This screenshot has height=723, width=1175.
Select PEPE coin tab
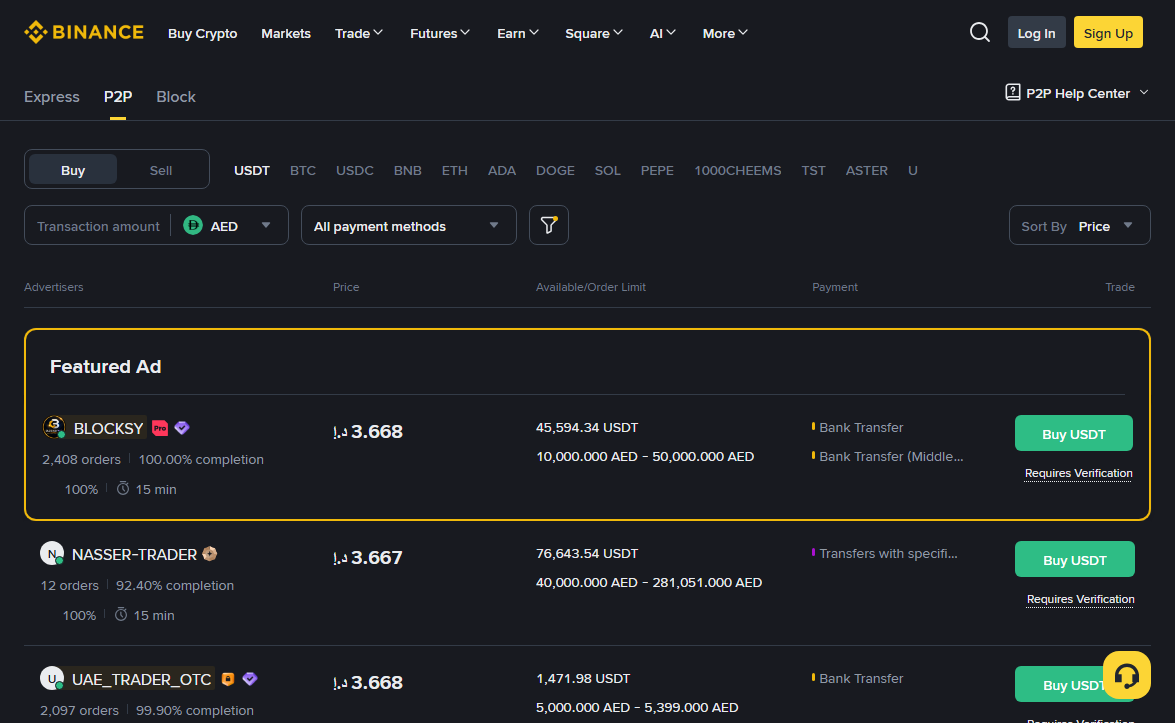click(657, 170)
